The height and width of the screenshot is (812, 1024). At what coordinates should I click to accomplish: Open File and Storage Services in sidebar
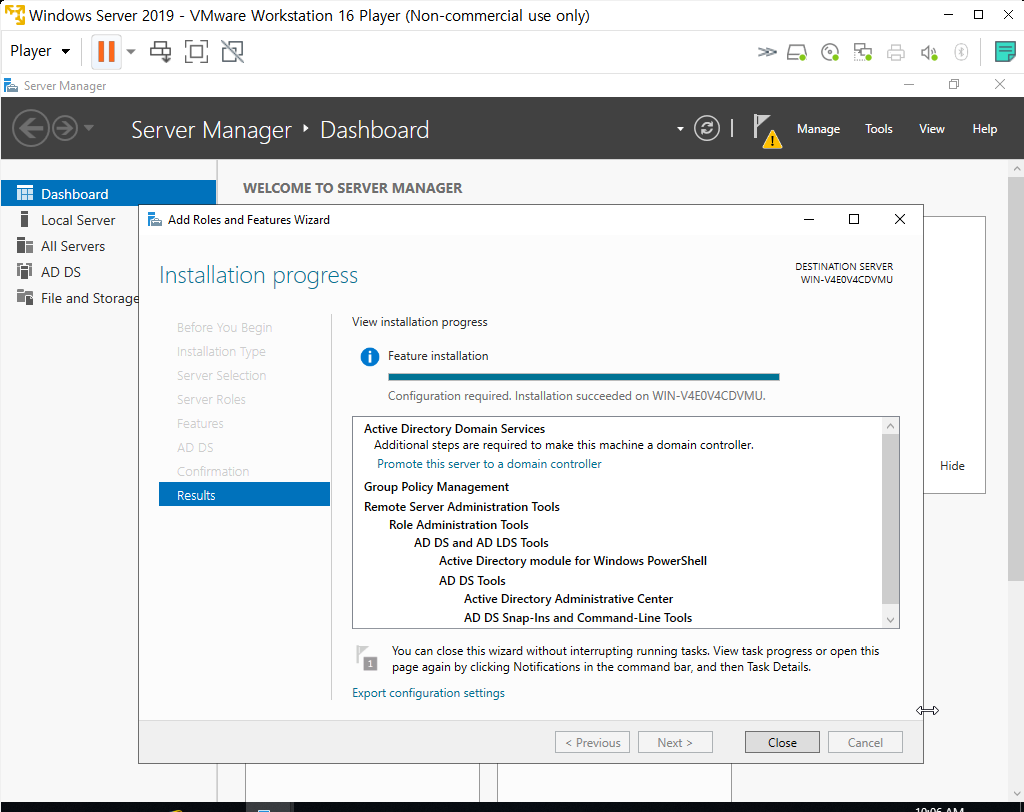point(89,298)
